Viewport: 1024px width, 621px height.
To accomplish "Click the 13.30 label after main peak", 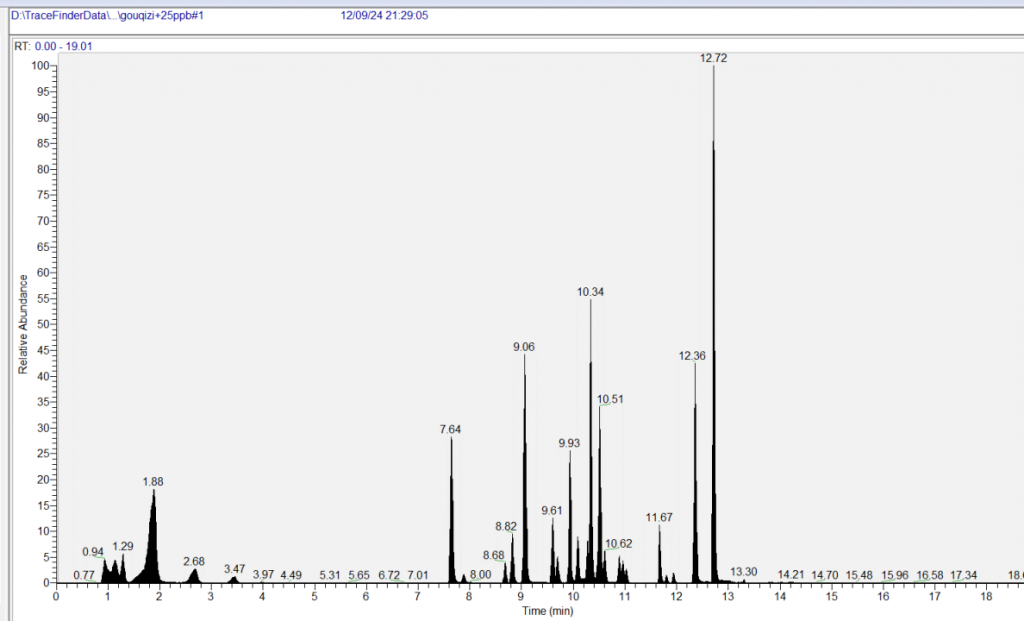I will [744, 572].
